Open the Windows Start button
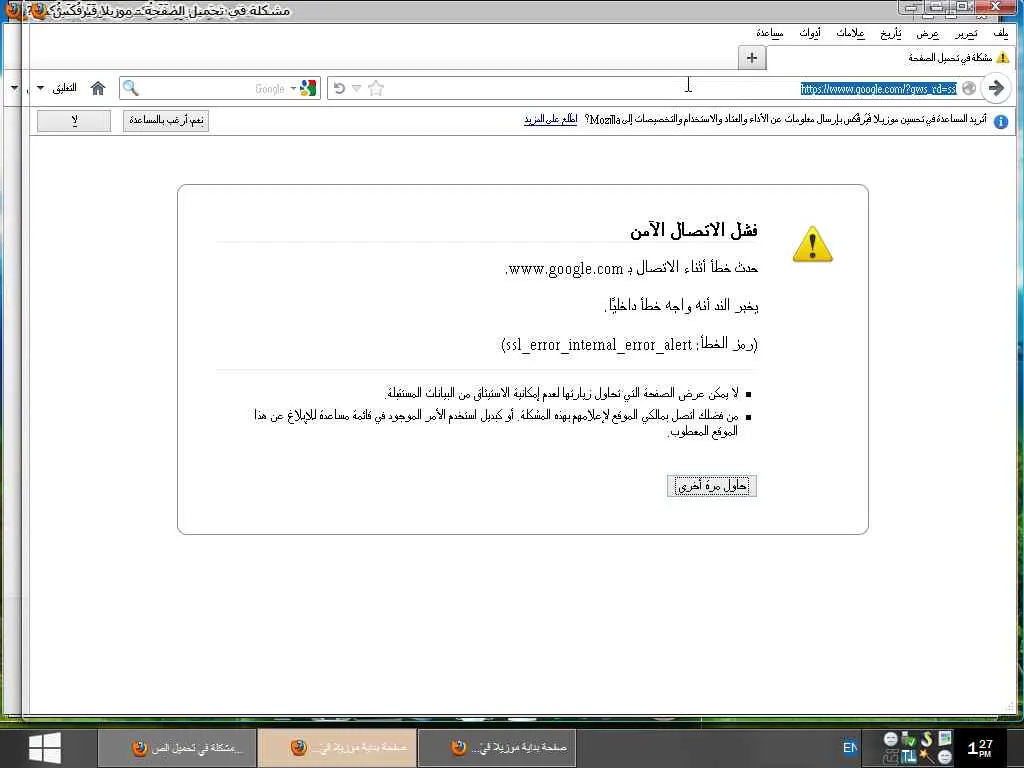The width and height of the screenshot is (1024, 768). (45, 748)
